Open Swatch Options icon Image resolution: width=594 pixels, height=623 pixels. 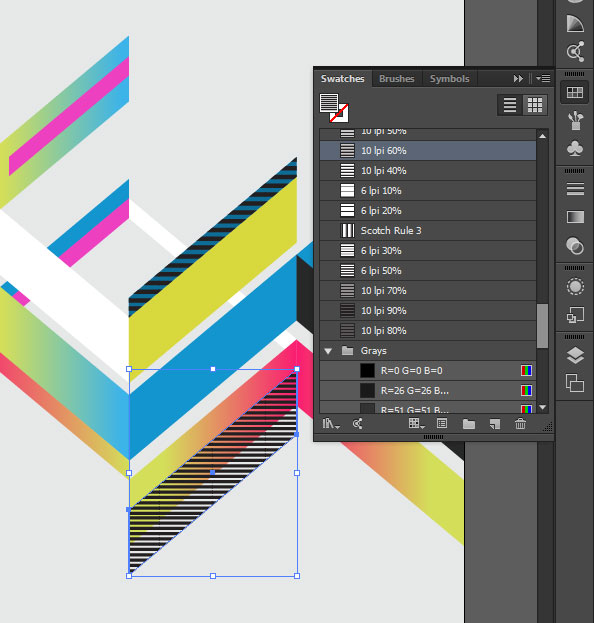click(442, 424)
